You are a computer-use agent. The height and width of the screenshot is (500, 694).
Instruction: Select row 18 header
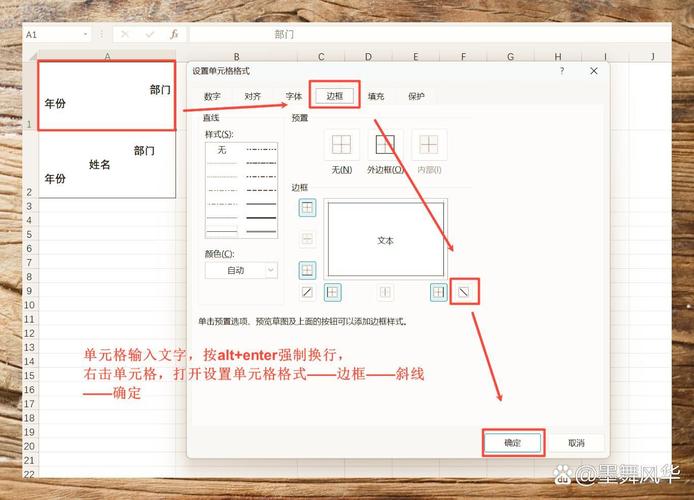(x=29, y=418)
